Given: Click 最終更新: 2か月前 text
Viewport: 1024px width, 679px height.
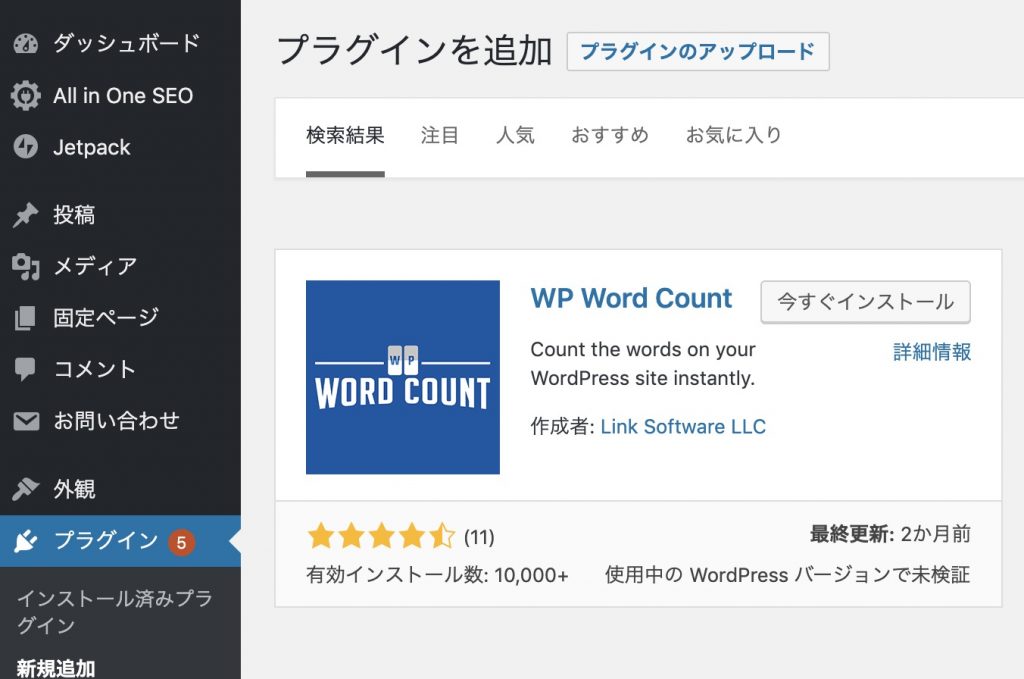Looking at the screenshot, I should [x=890, y=534].
